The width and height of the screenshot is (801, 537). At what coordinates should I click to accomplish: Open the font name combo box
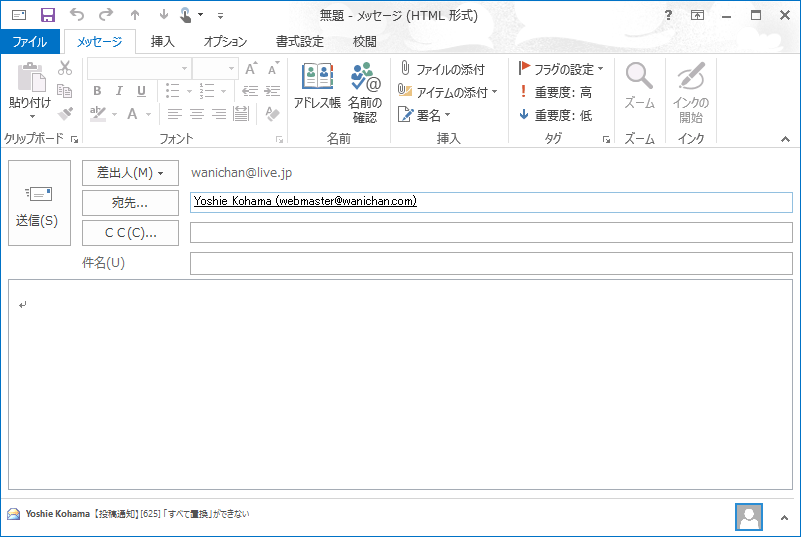(139, 68)
